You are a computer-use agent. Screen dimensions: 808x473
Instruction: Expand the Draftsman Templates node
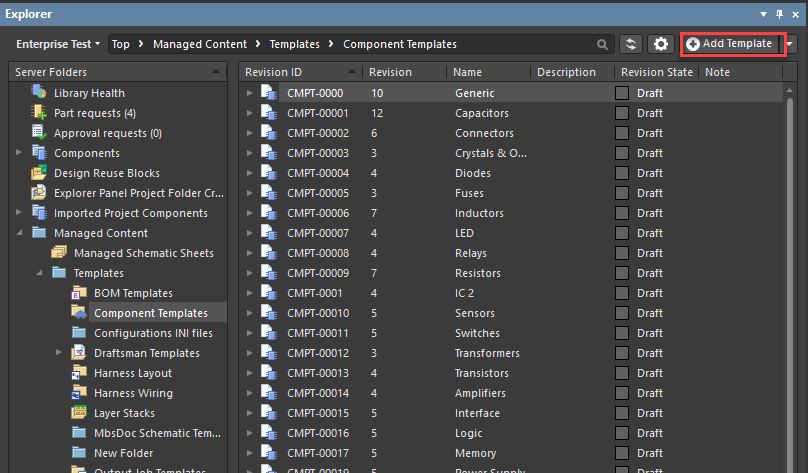click(59, 352)
